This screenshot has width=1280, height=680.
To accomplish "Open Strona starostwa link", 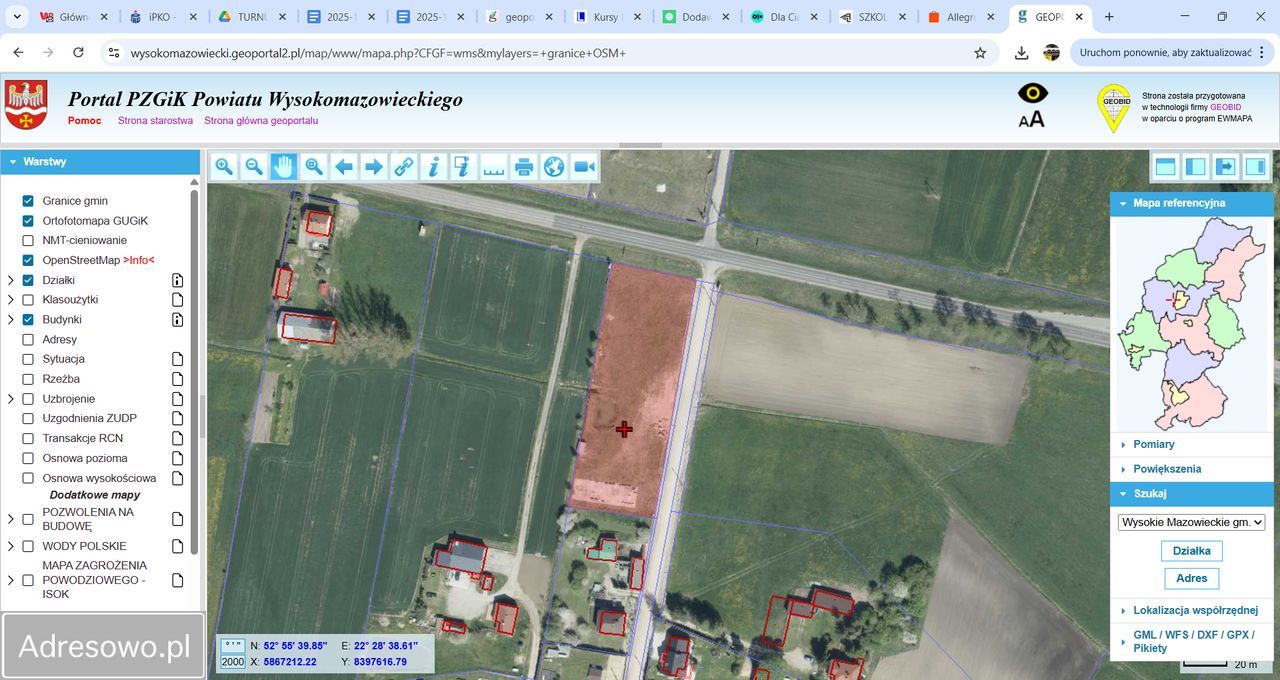I will coord(155,121).
